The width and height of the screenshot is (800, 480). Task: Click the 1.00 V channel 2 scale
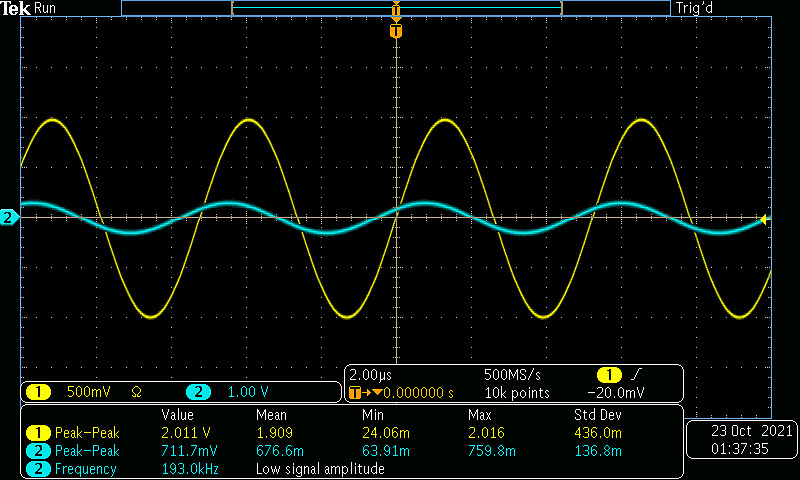pos(248,392)
